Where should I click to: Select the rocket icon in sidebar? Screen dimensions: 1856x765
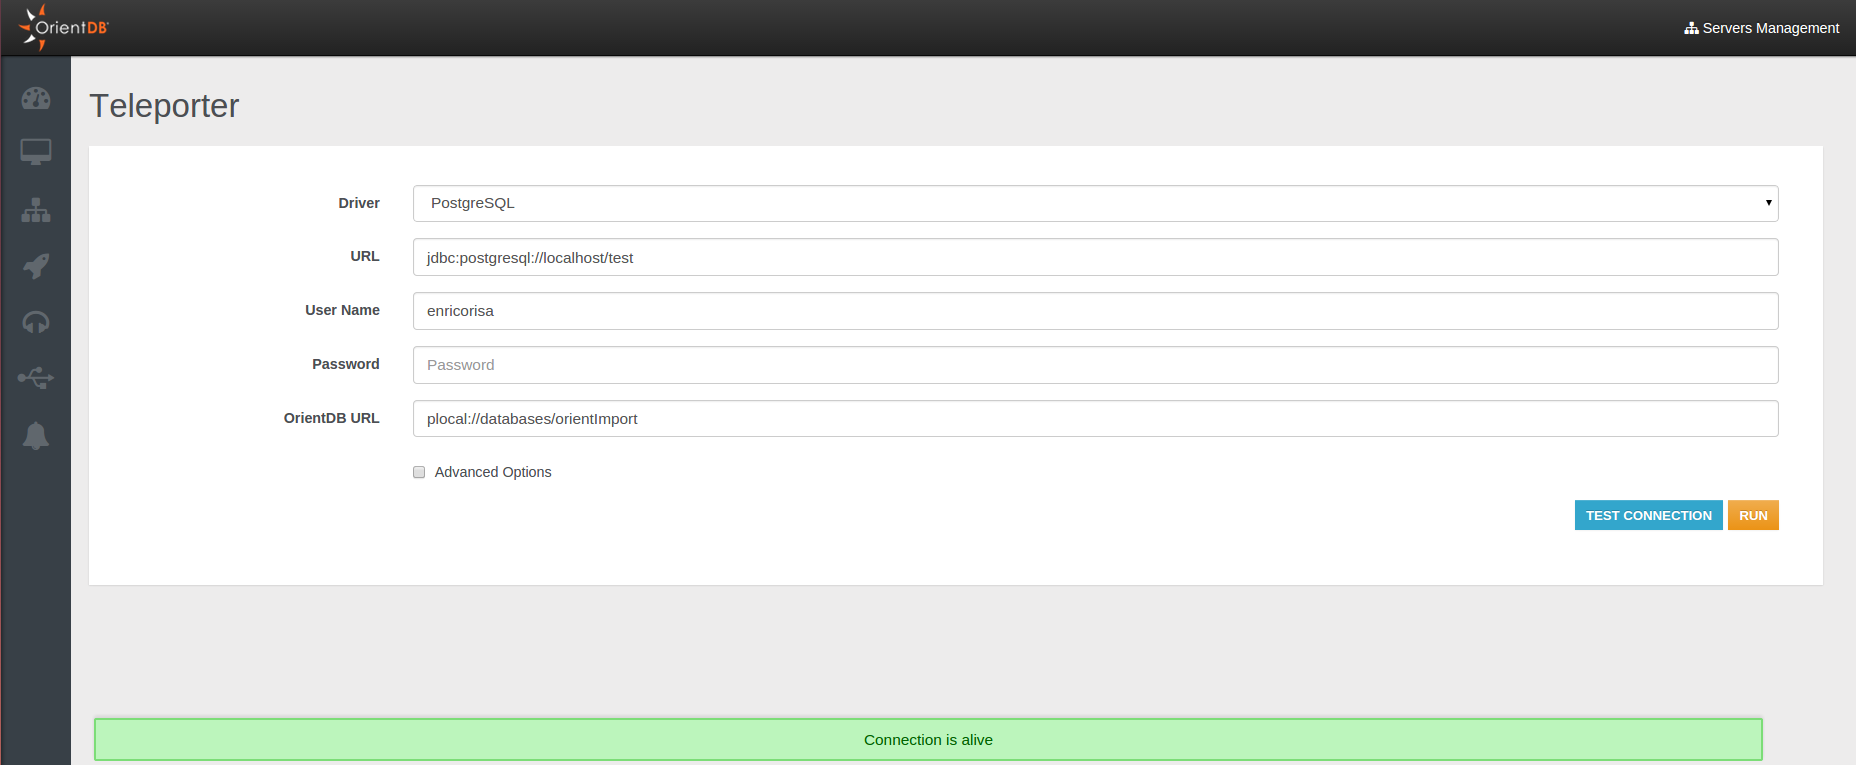click(x=36, y=266)
